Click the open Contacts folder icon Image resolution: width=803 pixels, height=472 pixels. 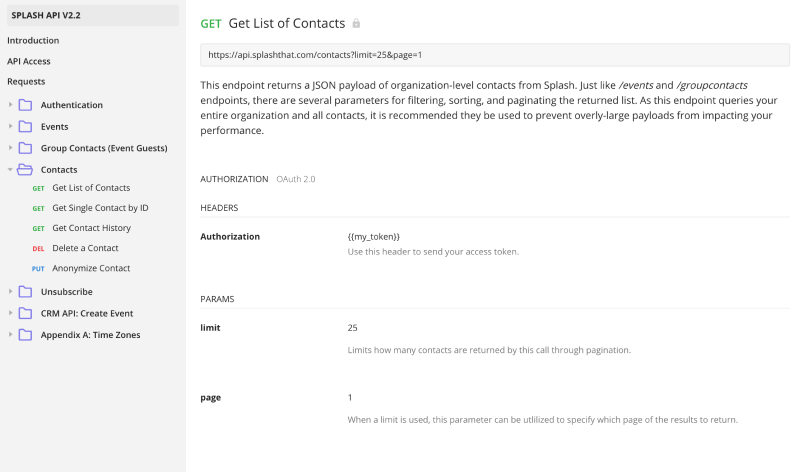point(25,170)
